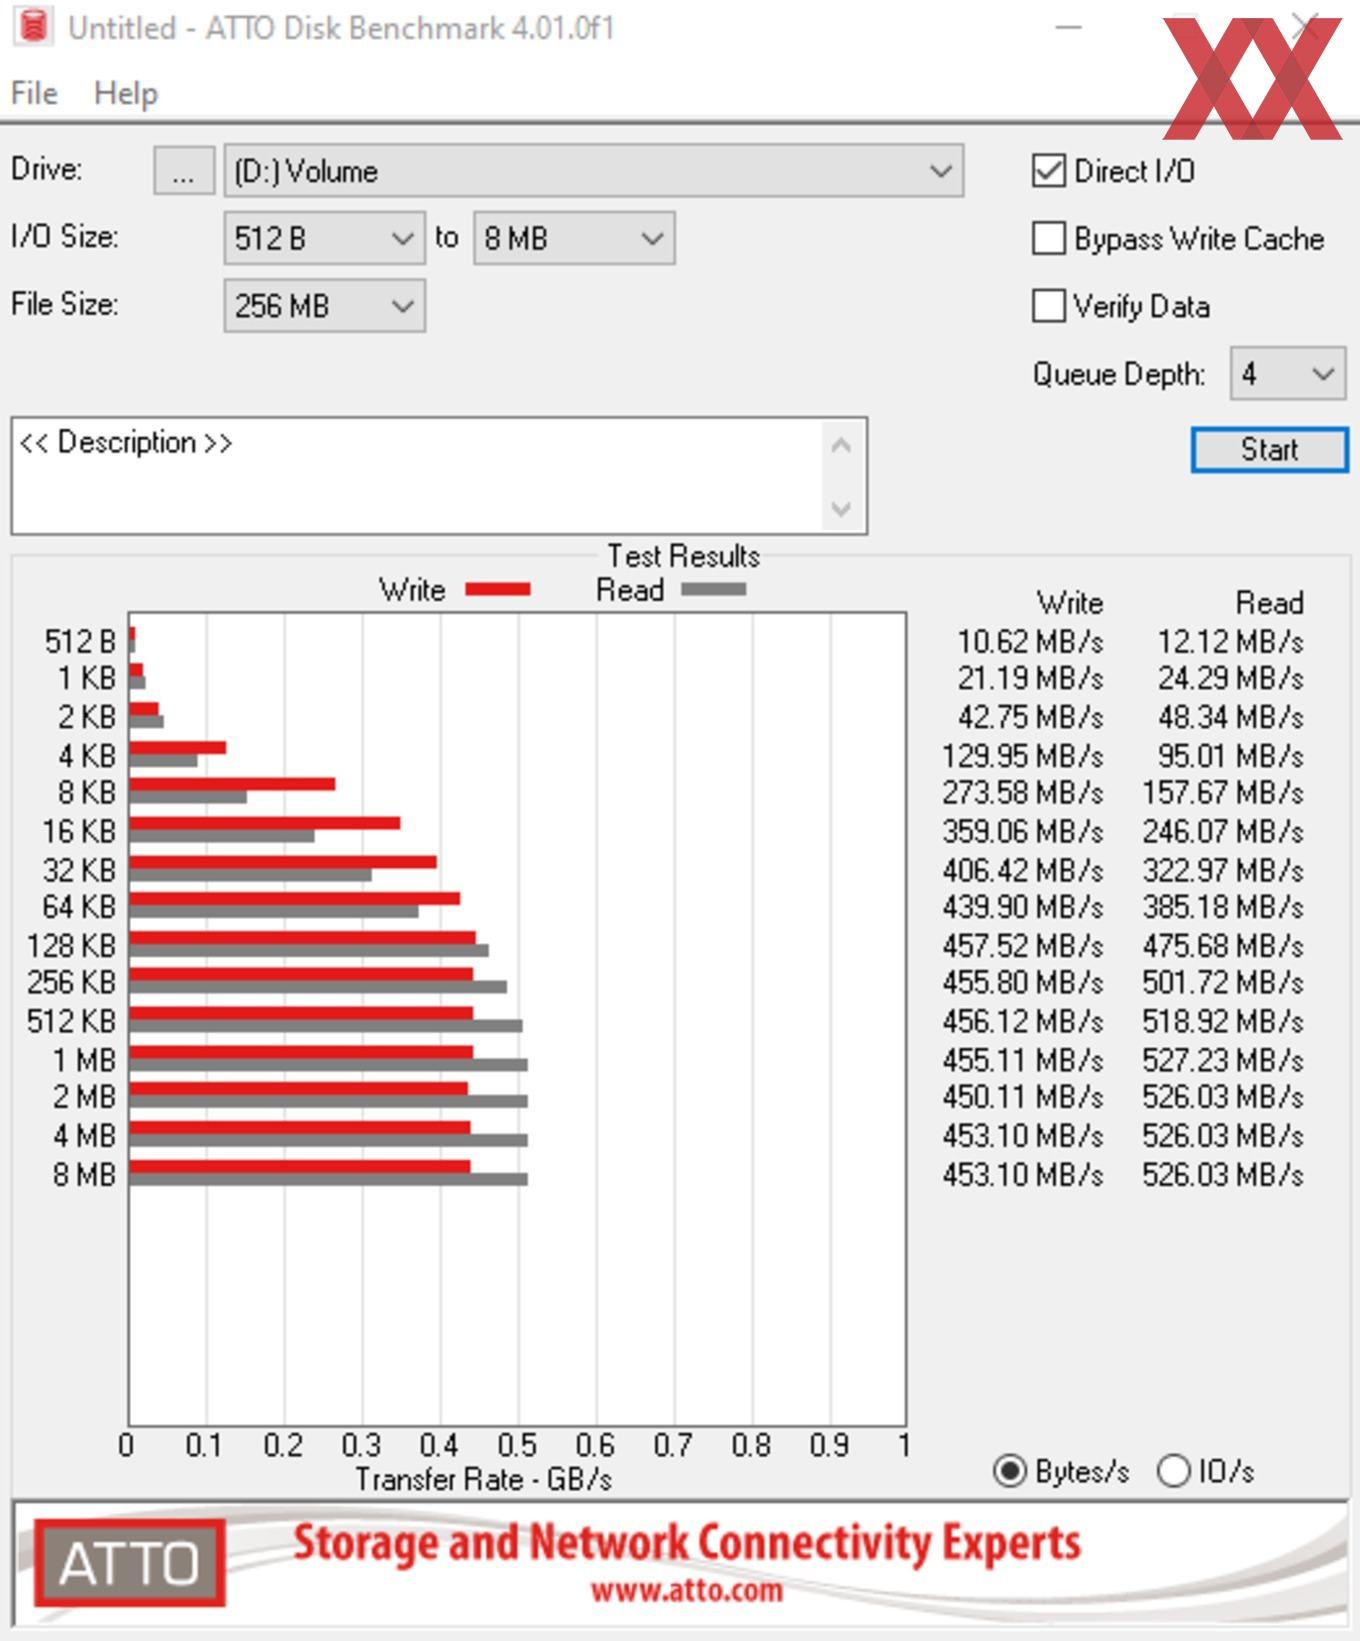
Task: Click the Description scrollbar down arrow
Action: pos(841,509)
